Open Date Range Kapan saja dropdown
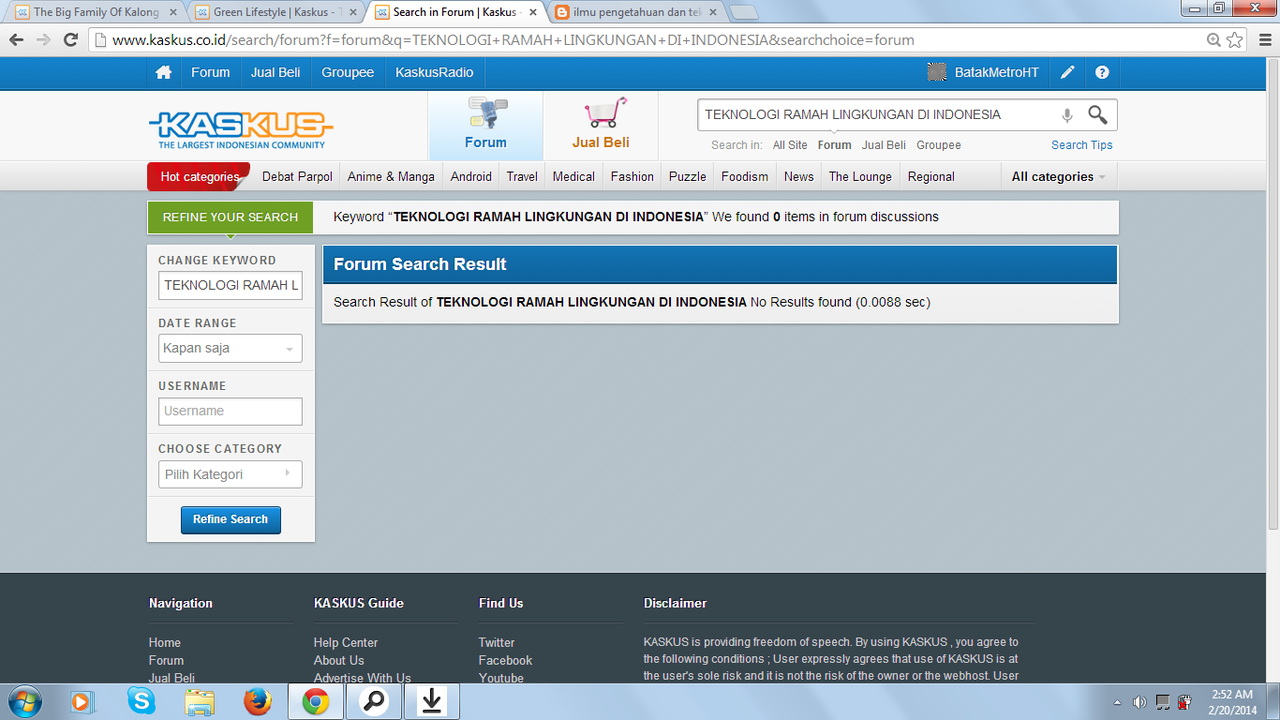The height and width of the screenshot is (720, 1280). [x=230, y=348]
